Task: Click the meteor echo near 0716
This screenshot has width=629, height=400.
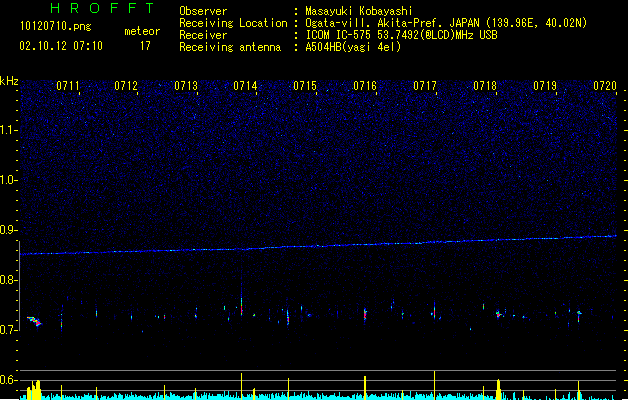Action: (365, 314)
